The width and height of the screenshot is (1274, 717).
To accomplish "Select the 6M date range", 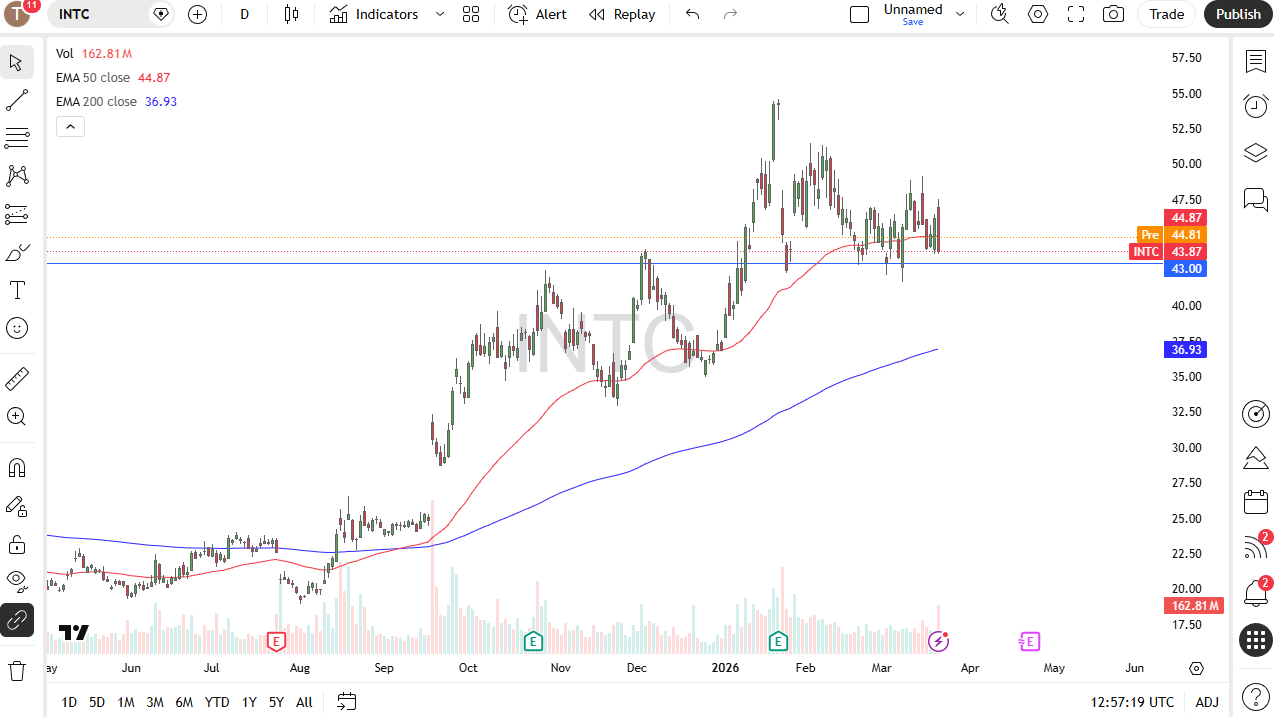I will point(184,702).
